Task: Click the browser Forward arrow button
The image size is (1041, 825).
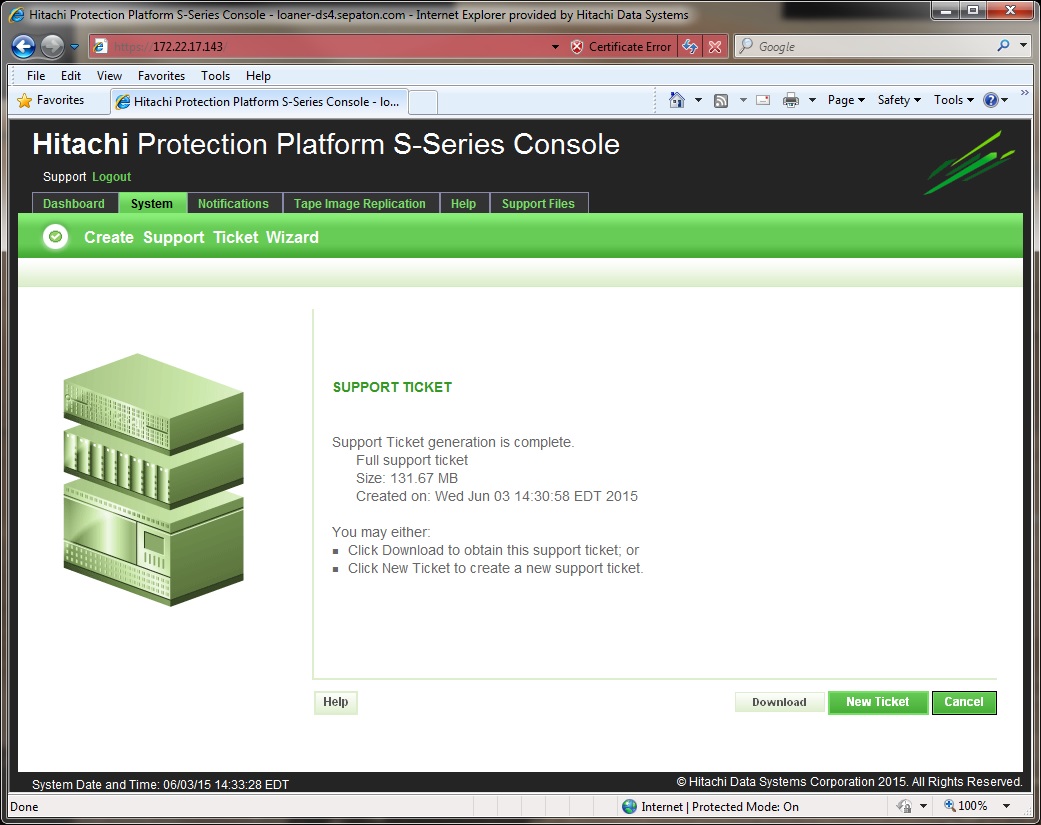Action: point(52,46)
